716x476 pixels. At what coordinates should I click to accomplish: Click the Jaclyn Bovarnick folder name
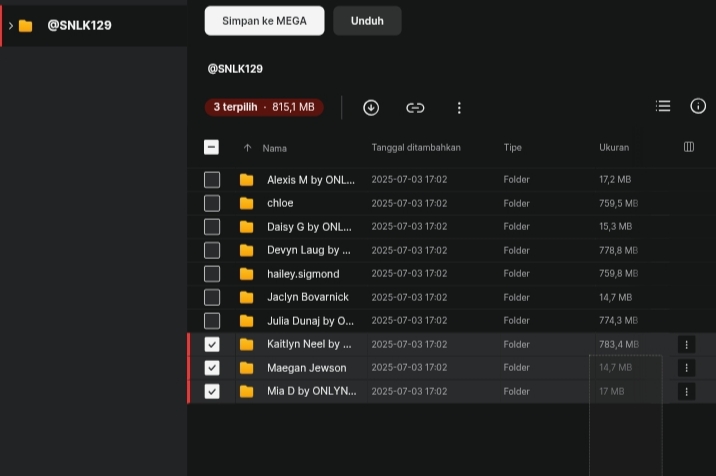click(x=308, y=297)
